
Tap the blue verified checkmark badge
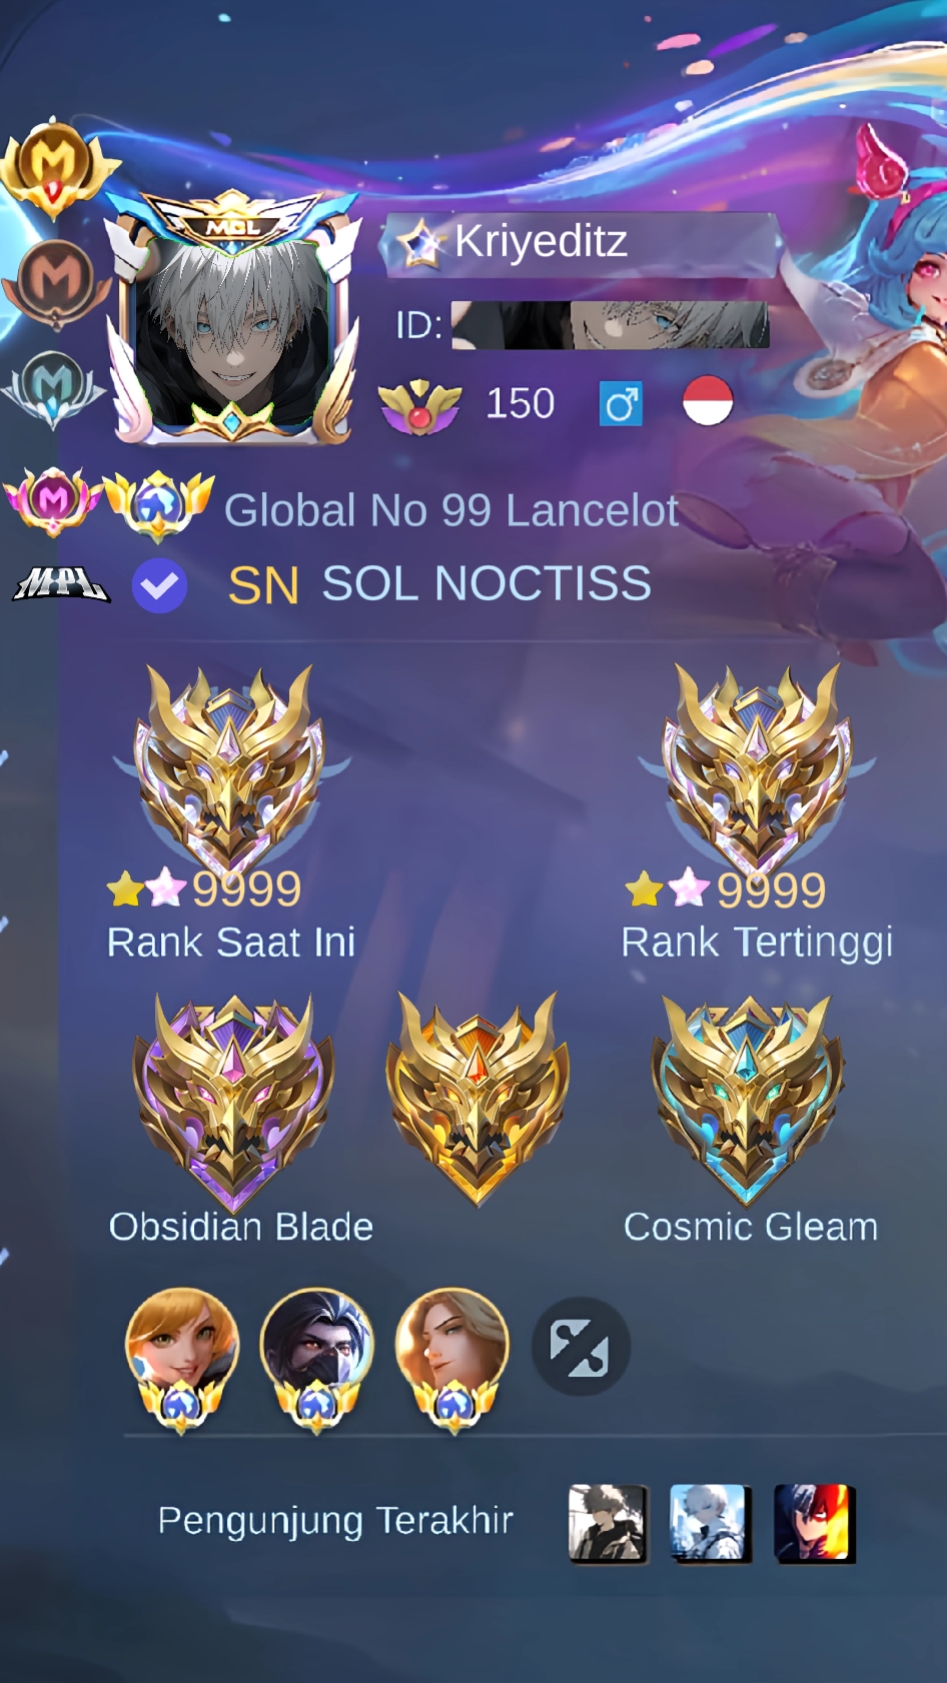click(160, 586)
